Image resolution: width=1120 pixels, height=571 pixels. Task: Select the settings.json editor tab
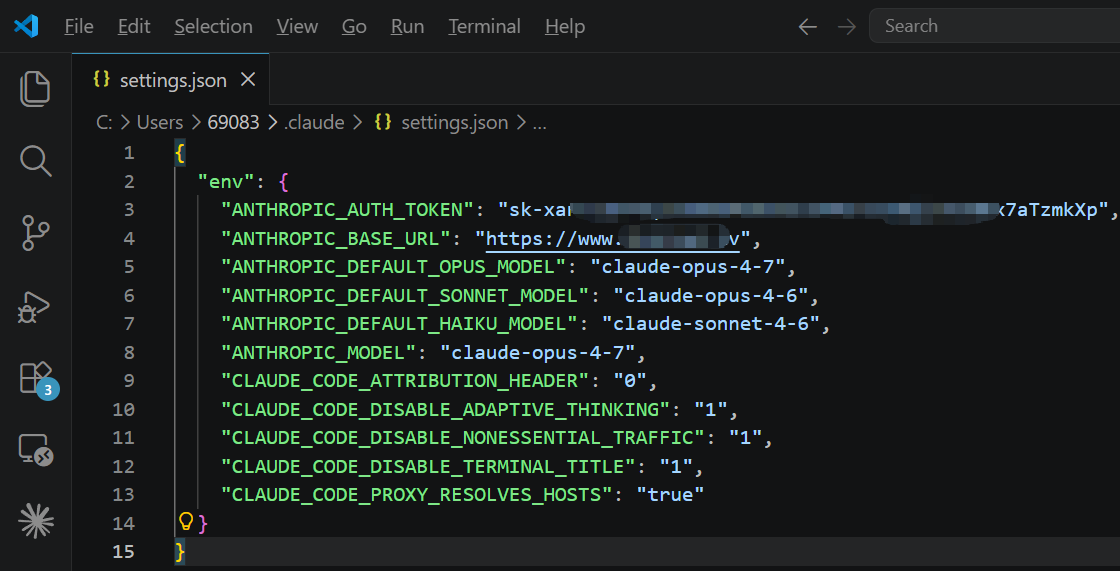tap(171, 79)
